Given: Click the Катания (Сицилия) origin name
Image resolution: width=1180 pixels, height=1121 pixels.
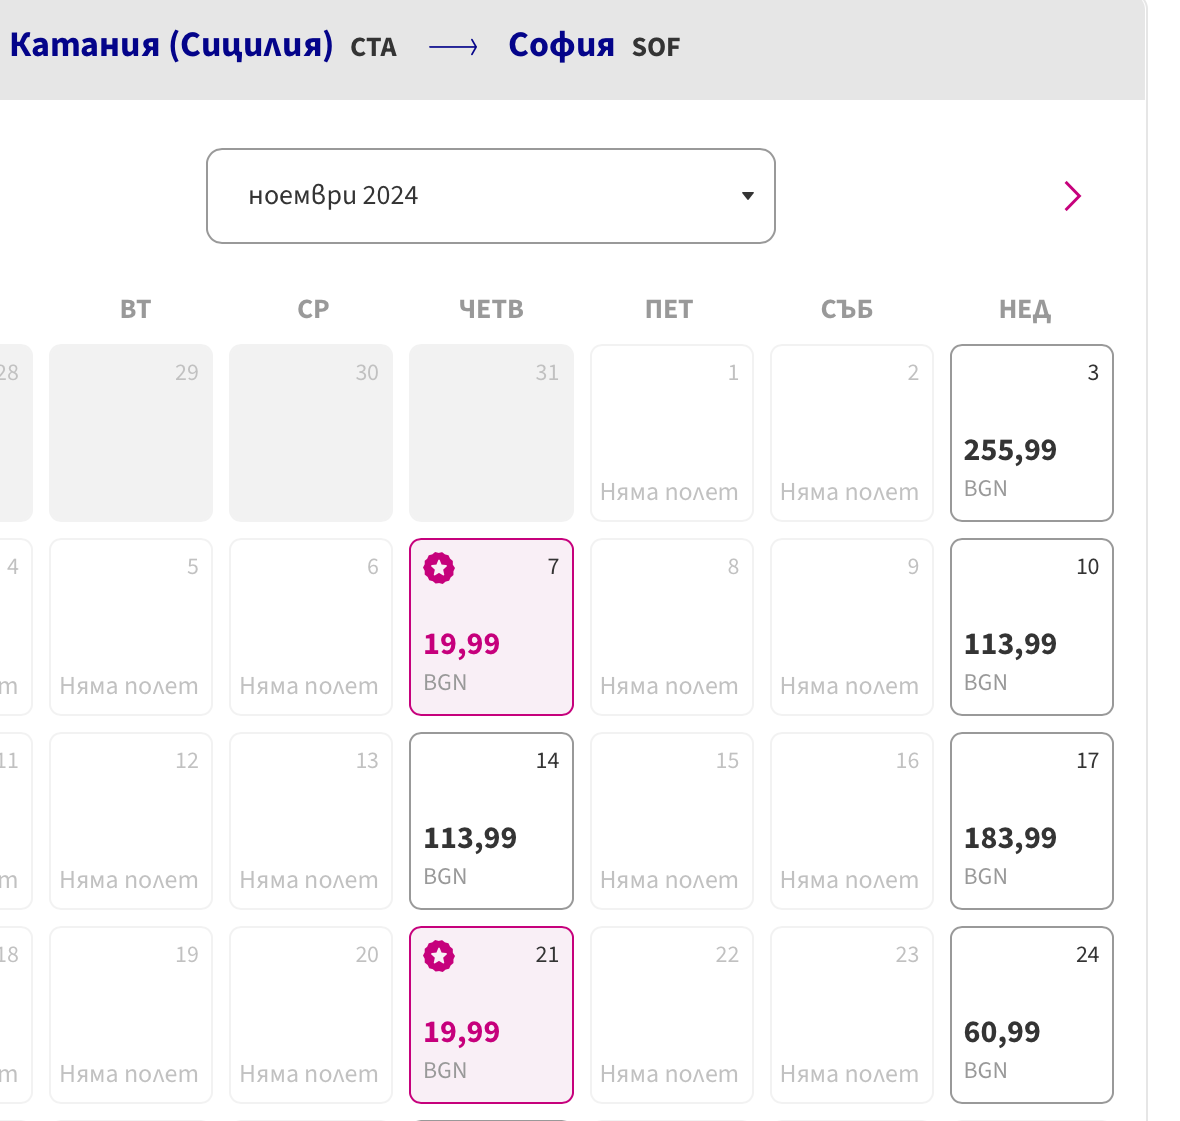Looking at the screenshot, I should (x=171, y=45).
